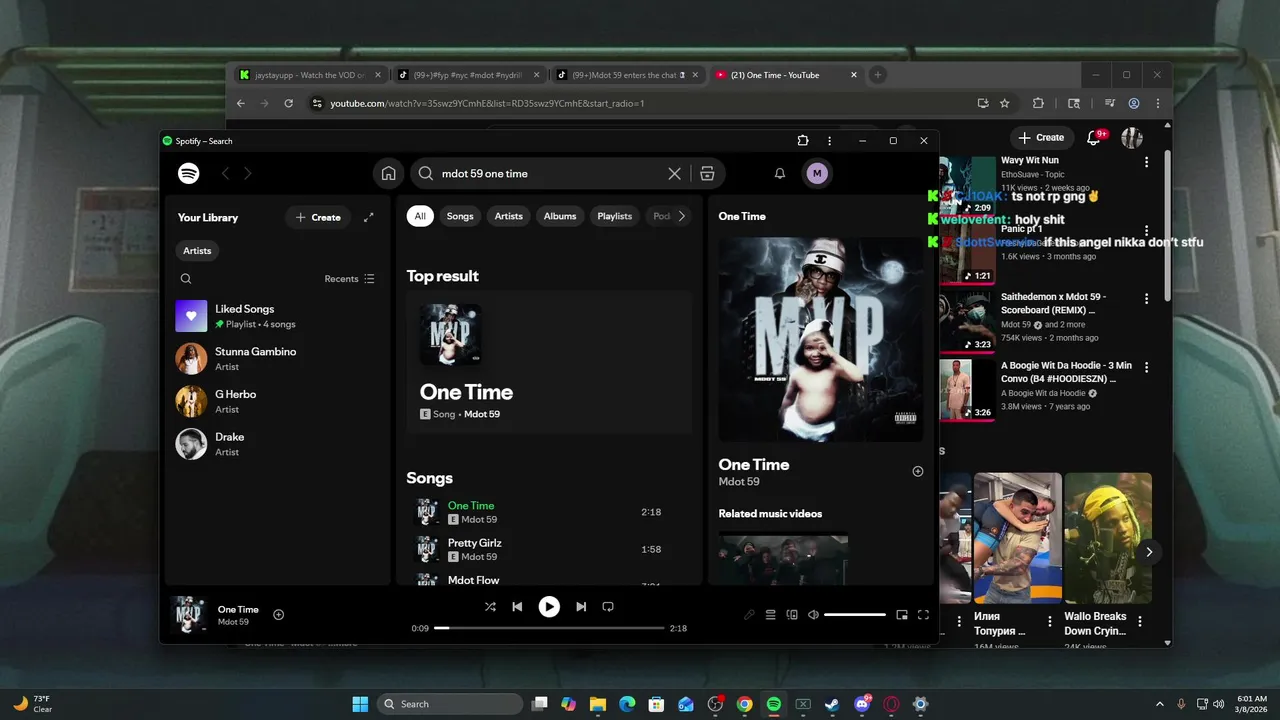Skip to previous track
Screen dimensions: 1280x720
[x=517, y=607]
